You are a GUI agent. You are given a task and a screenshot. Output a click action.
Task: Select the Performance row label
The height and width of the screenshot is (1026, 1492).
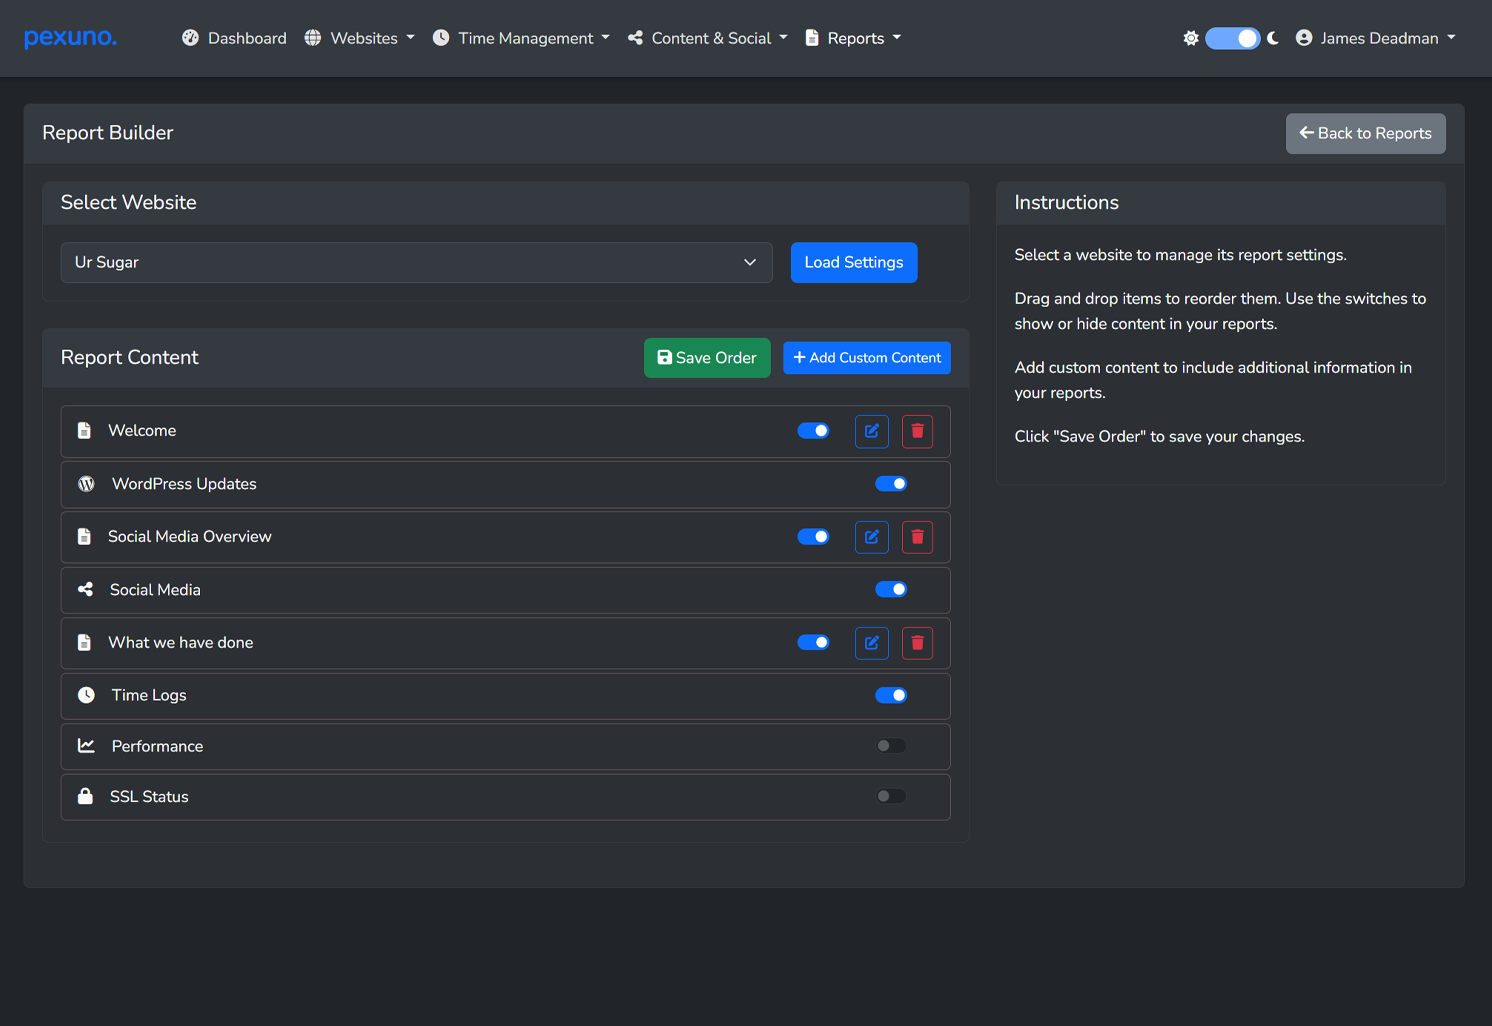pyautogui.click(x=157, y=746)
